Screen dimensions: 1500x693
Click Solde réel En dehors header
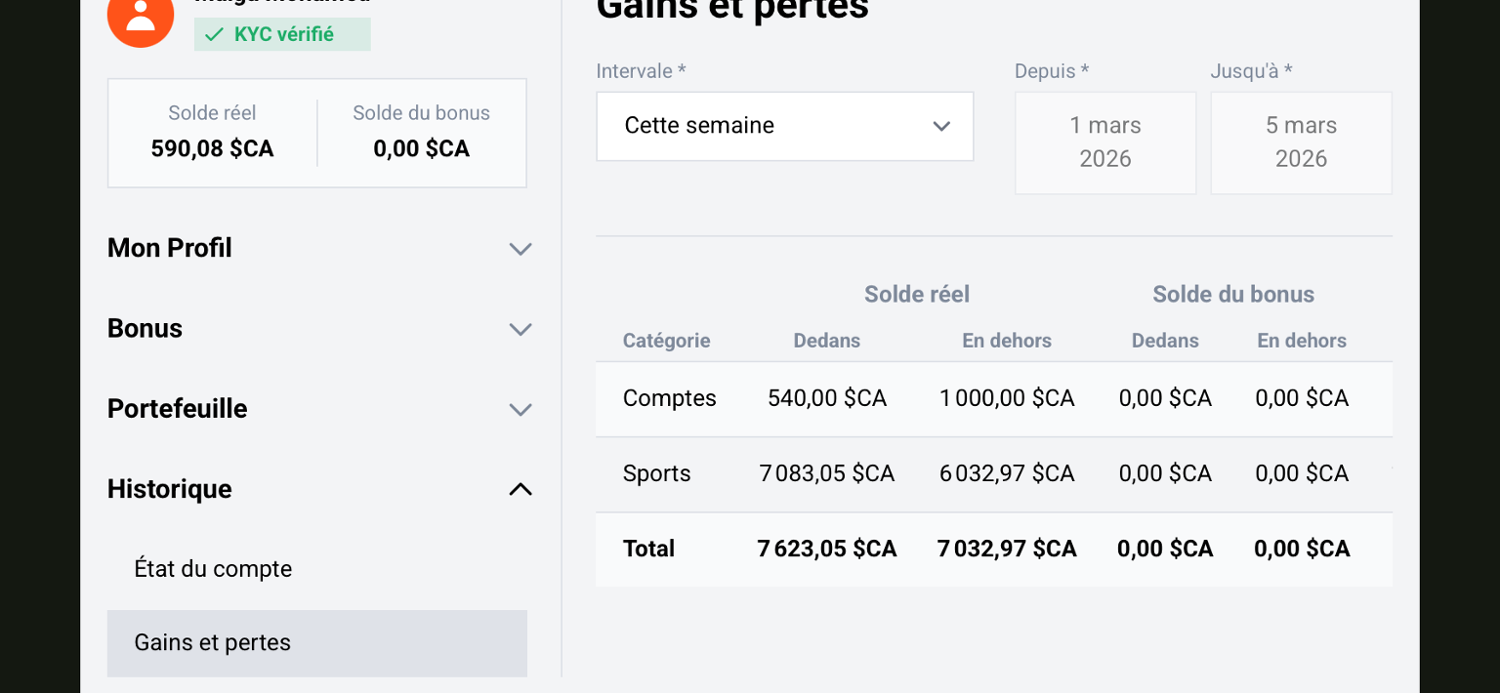point(1006,341)
